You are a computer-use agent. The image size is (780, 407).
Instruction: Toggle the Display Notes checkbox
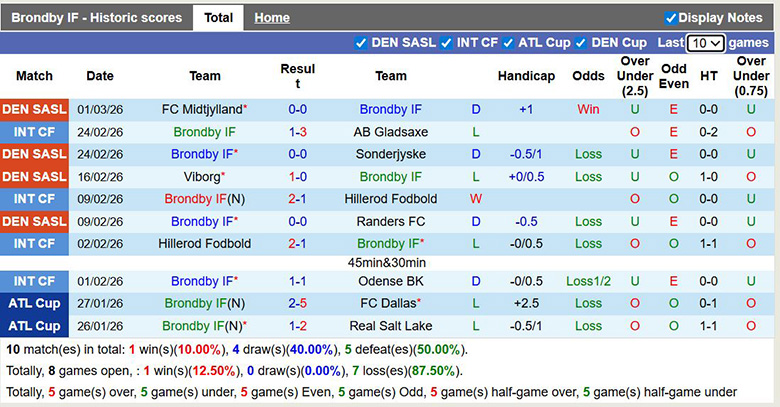pyautogui.click(x=671, y=18)
